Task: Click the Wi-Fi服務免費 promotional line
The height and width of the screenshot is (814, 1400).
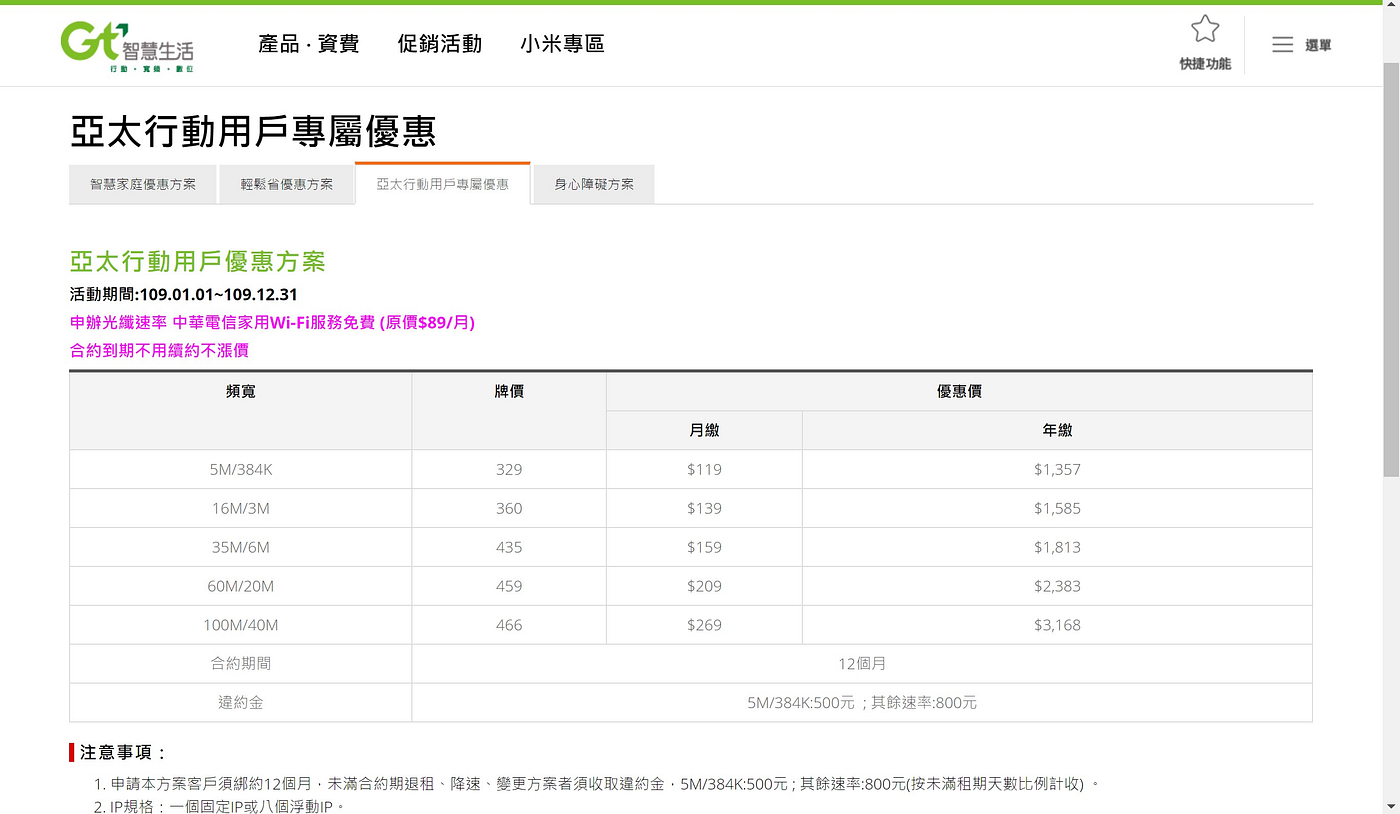Action: [272, 323]
